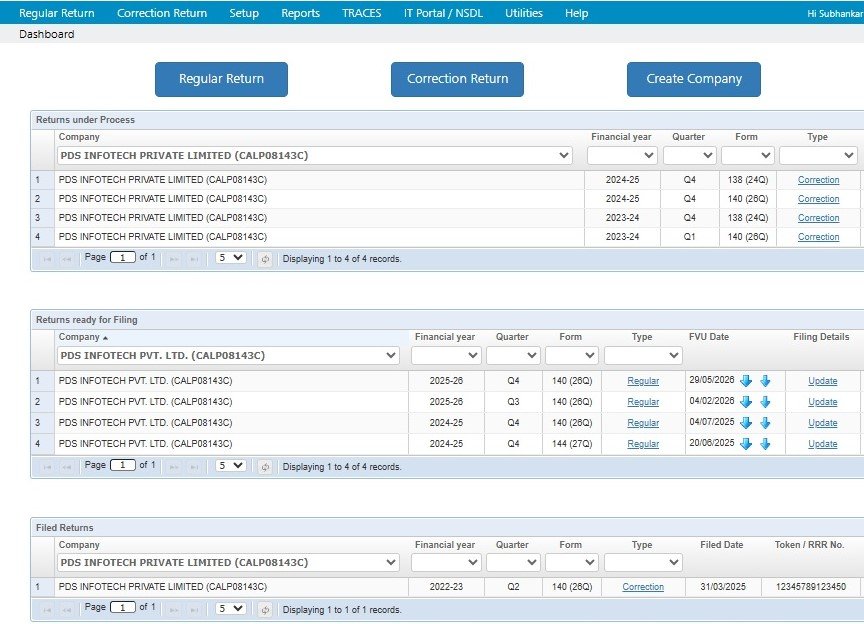Go to first page in Returns under Process
The width and height of the screenshot is (864, 624).
pyautogui.click(x=47, y=259)
